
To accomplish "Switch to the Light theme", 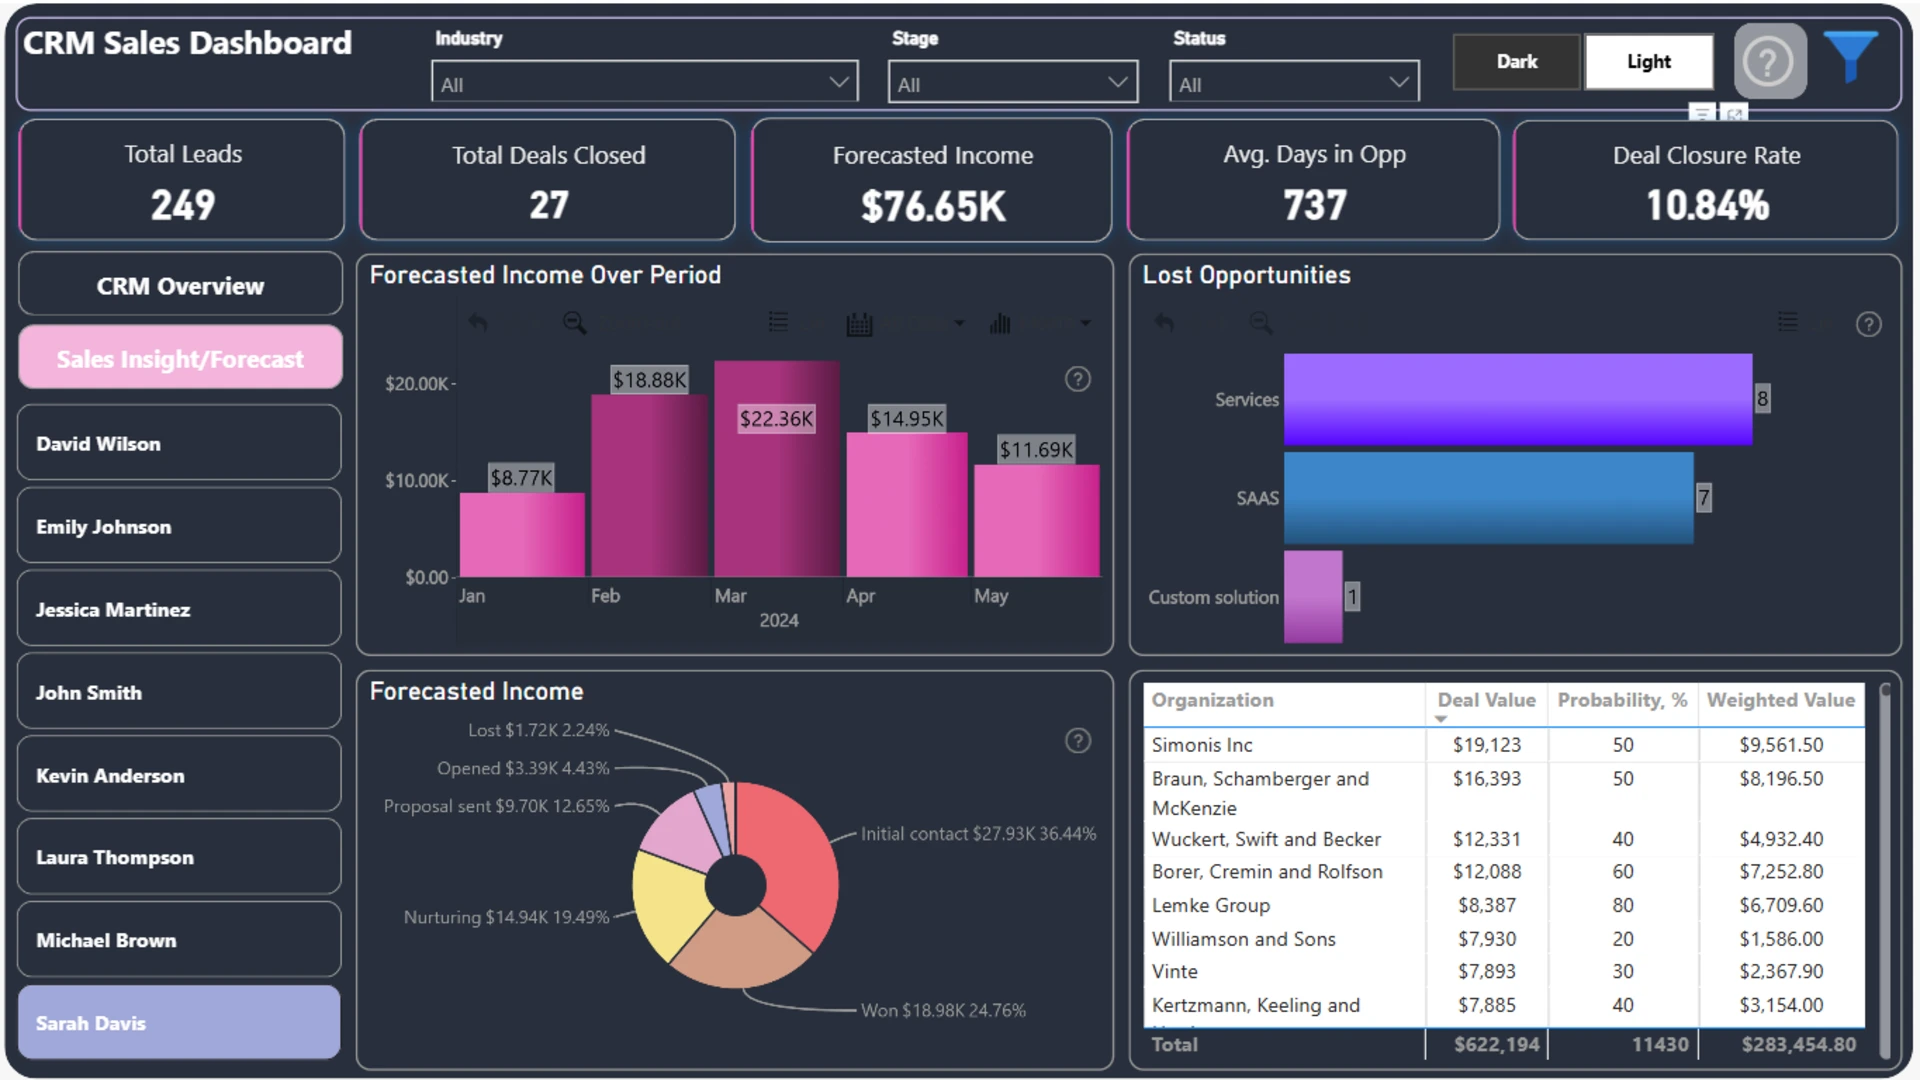I will [x=1648, y=62].
